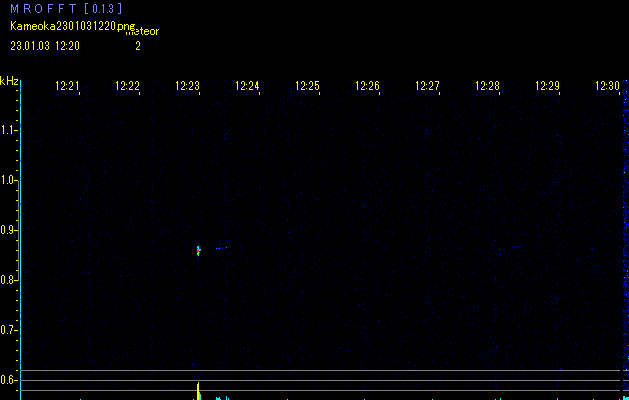Screen dimensions: 629x400
Task: Click the 1.1 frequency axis label
Action: 8,130
